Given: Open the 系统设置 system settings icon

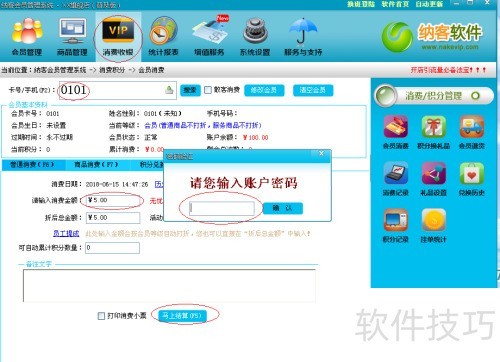Looking at the screenshot, I should point(255,36).
